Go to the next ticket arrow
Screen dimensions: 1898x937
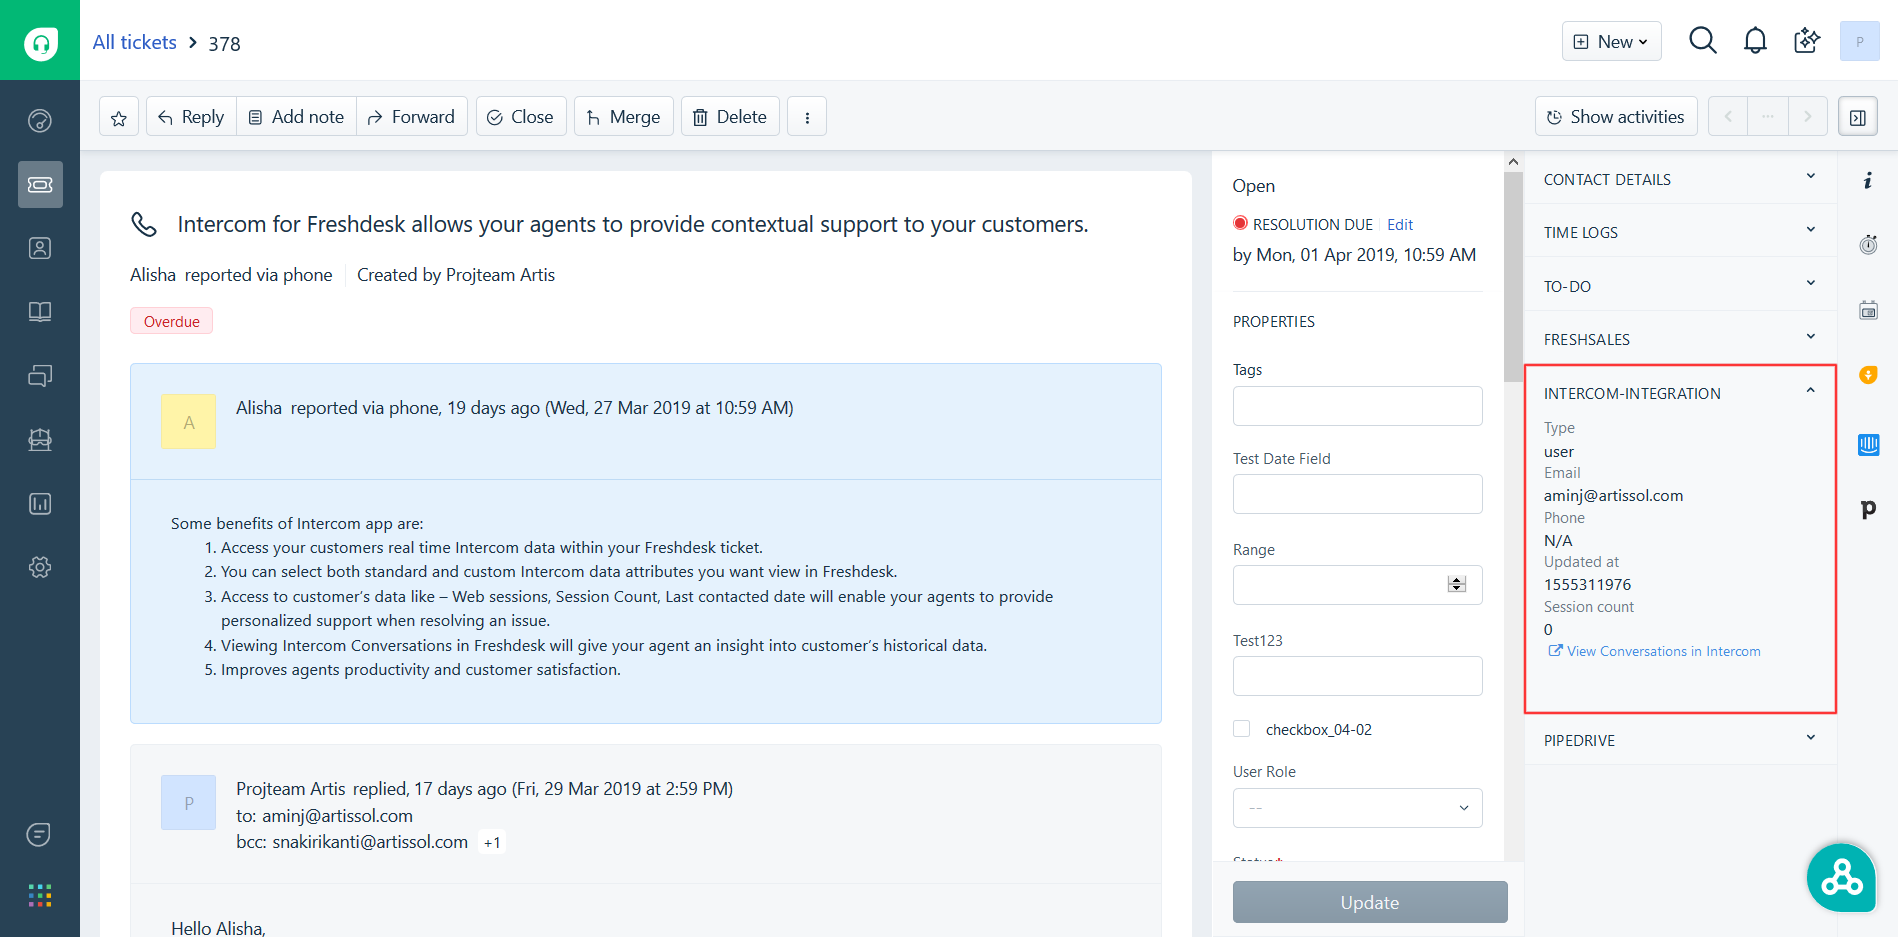pos(1807,117)
